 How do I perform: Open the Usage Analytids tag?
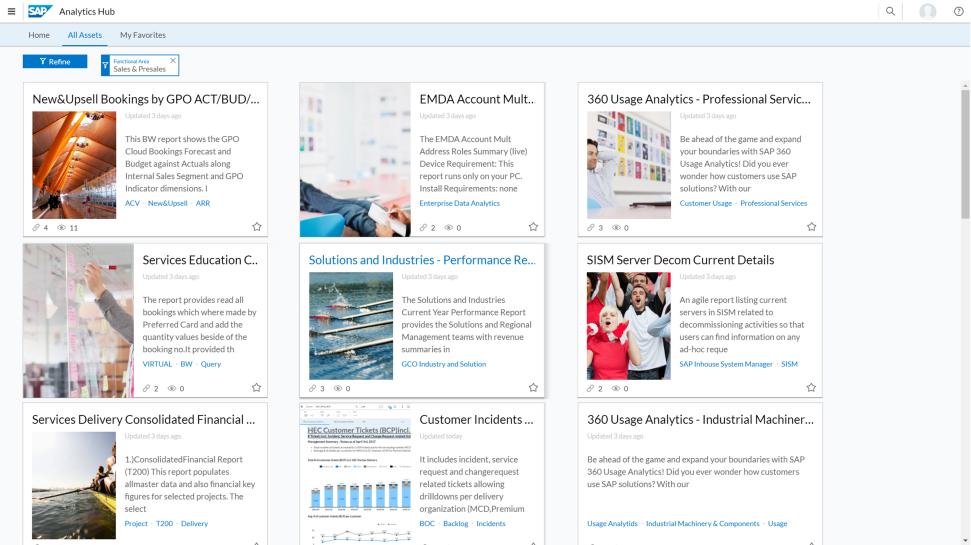(x=612, y=523)
